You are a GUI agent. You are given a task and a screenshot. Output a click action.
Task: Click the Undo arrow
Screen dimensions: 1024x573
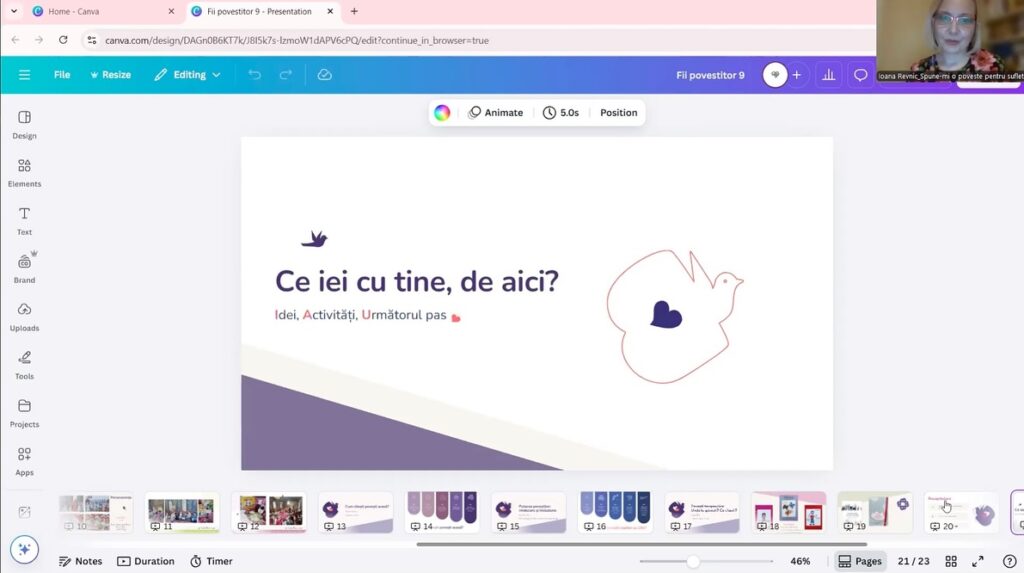pyautogui.click(x=255, y=74)
